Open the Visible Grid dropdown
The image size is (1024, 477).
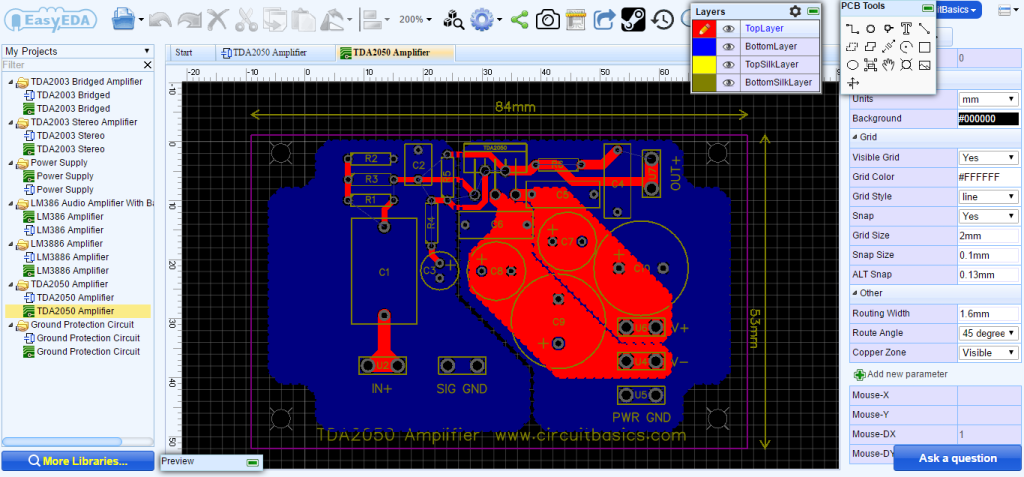click(x=988, y=157)
